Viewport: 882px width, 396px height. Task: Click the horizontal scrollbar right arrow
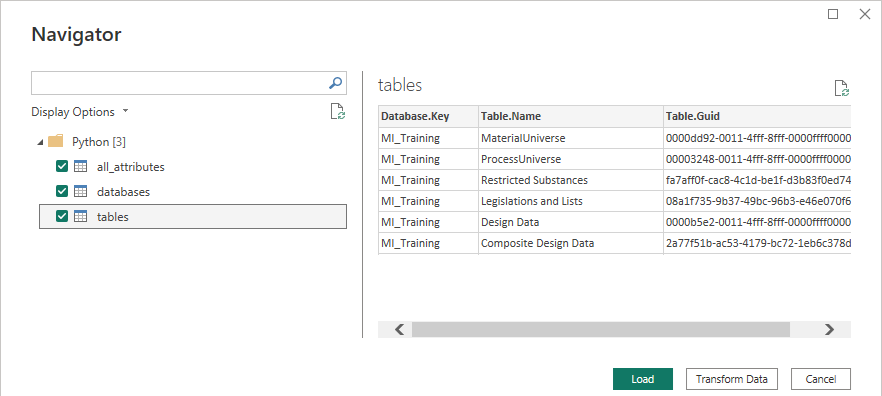coord(829,329)
